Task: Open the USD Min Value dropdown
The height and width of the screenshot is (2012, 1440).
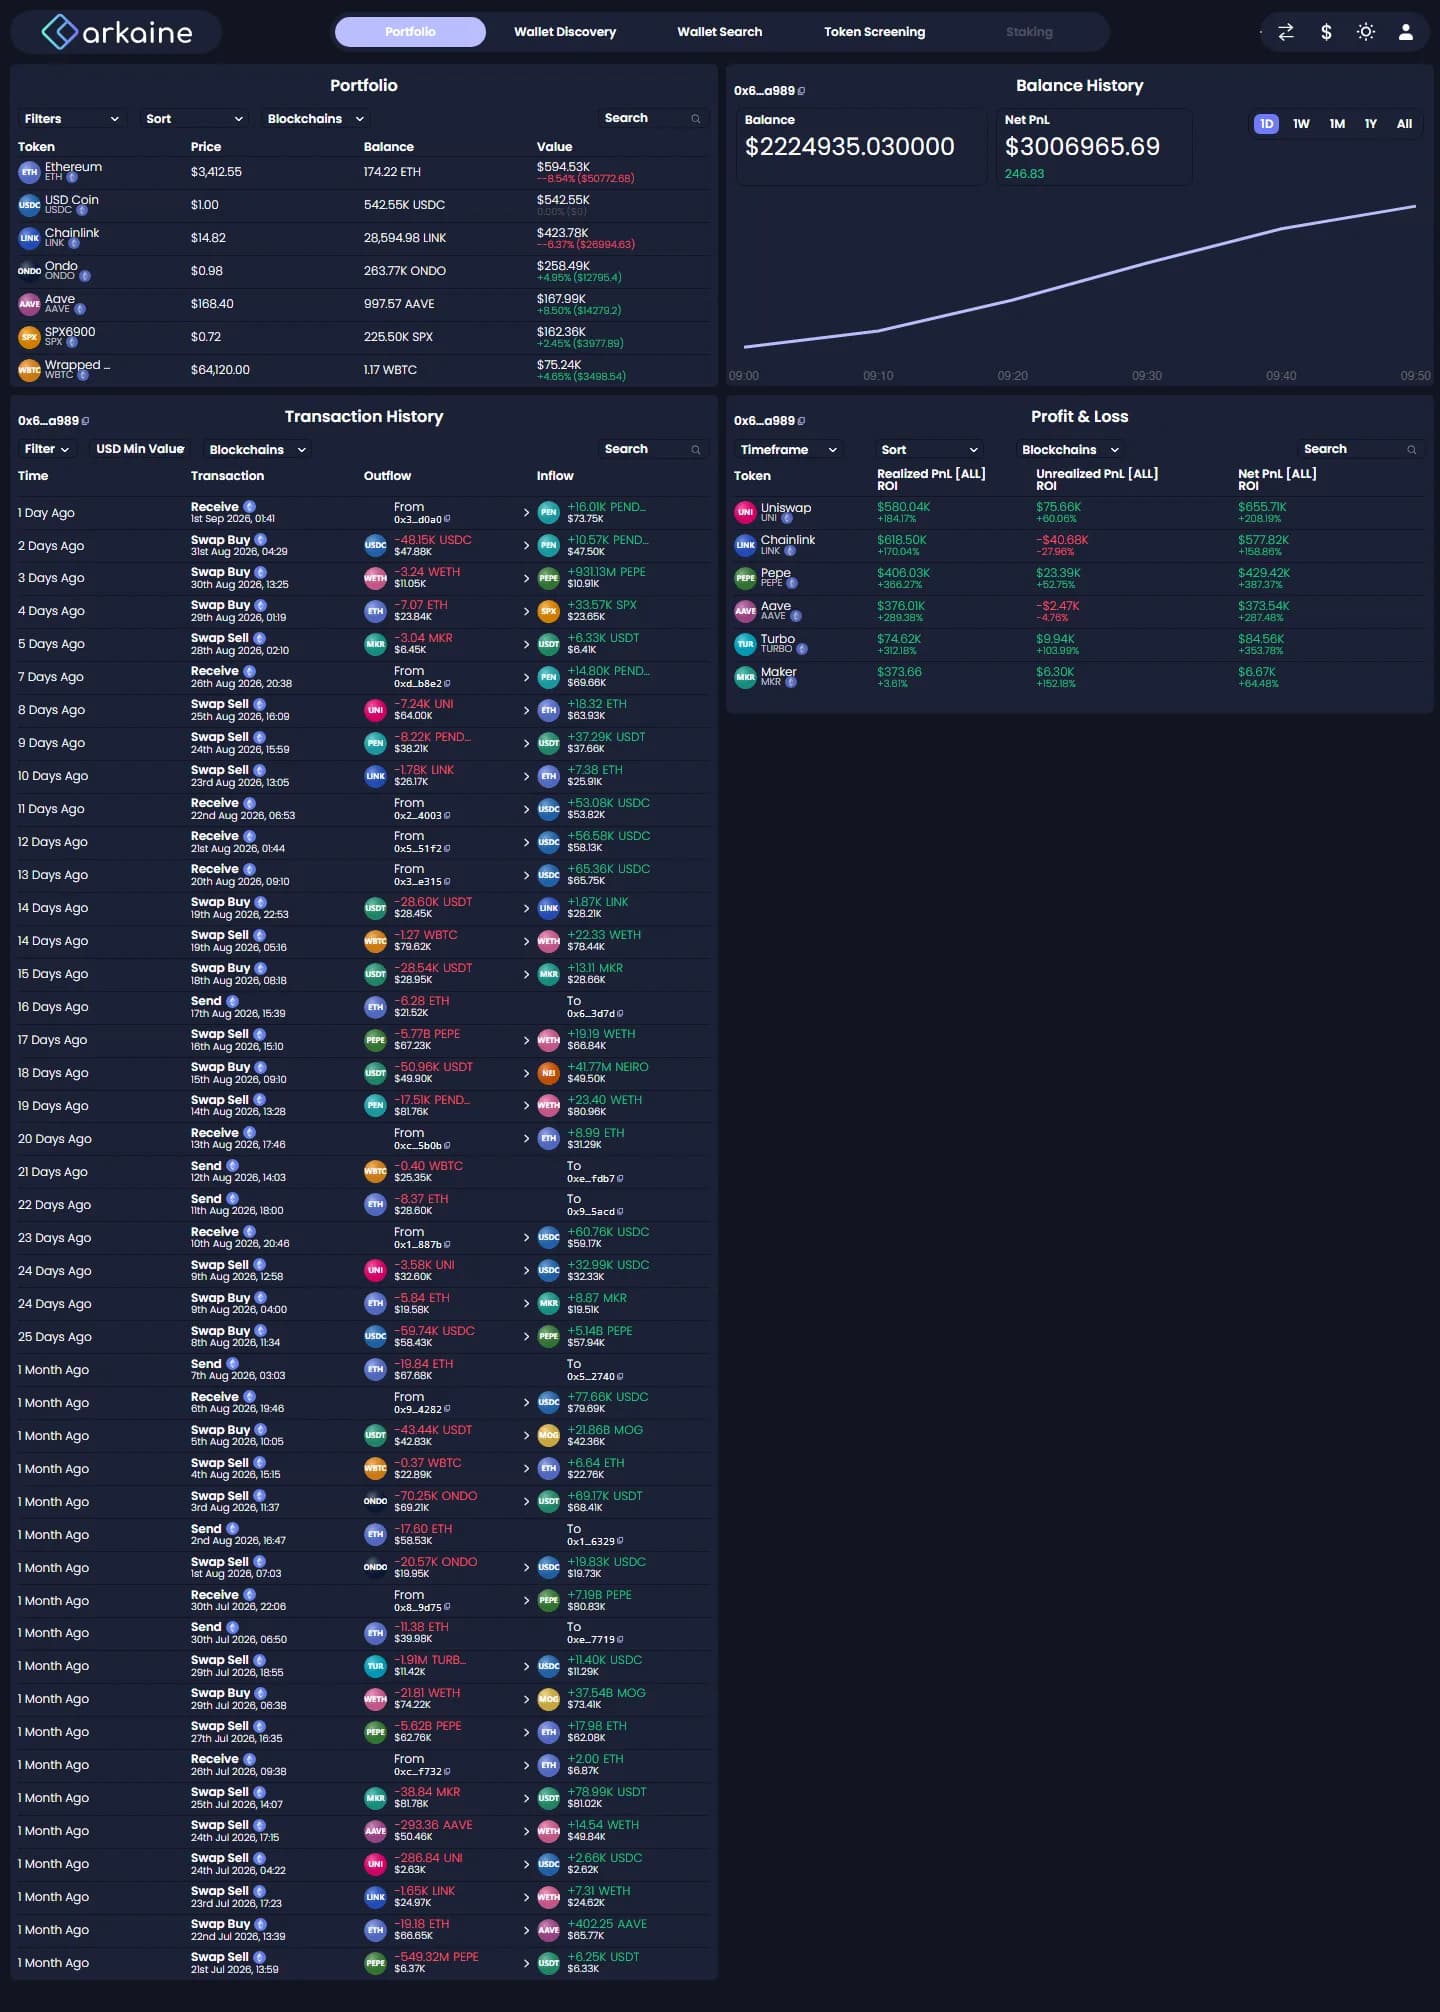Action: (140, 450)
